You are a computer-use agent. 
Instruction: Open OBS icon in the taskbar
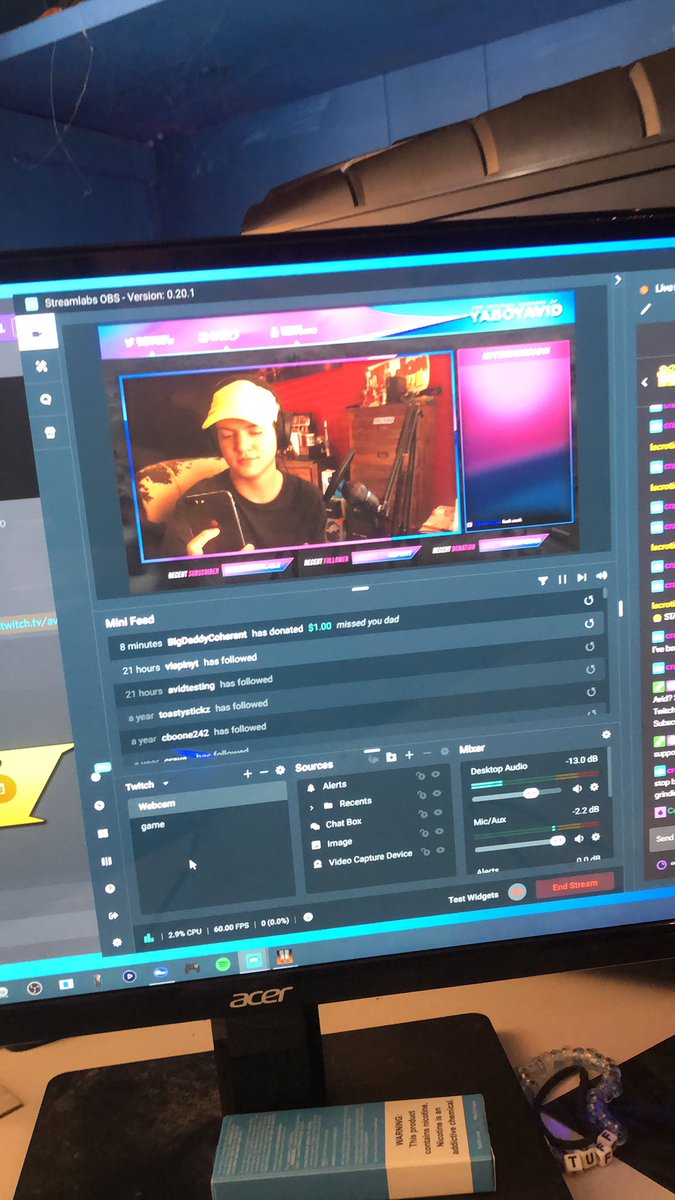coord(33,988)
